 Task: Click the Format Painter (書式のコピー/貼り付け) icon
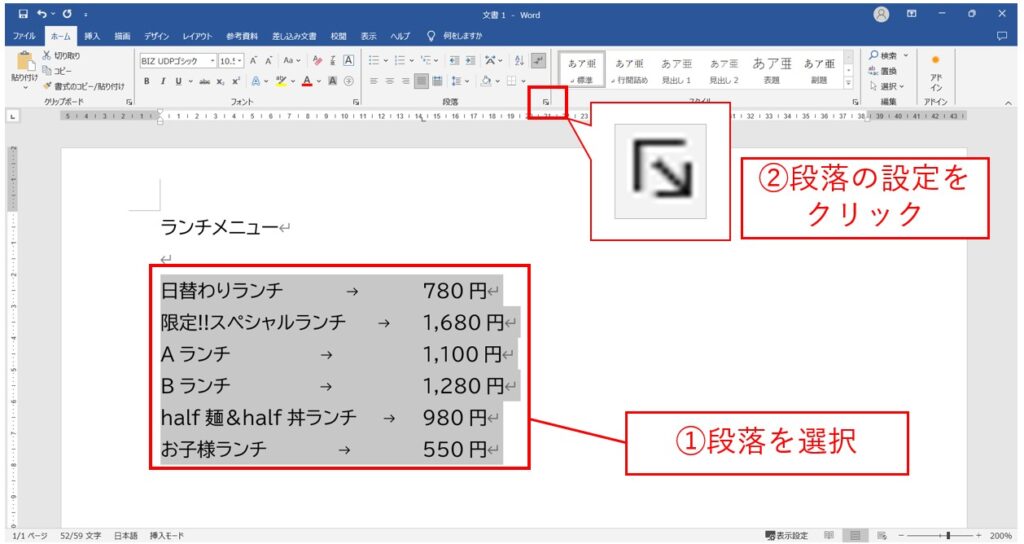(x=47, y=86)
